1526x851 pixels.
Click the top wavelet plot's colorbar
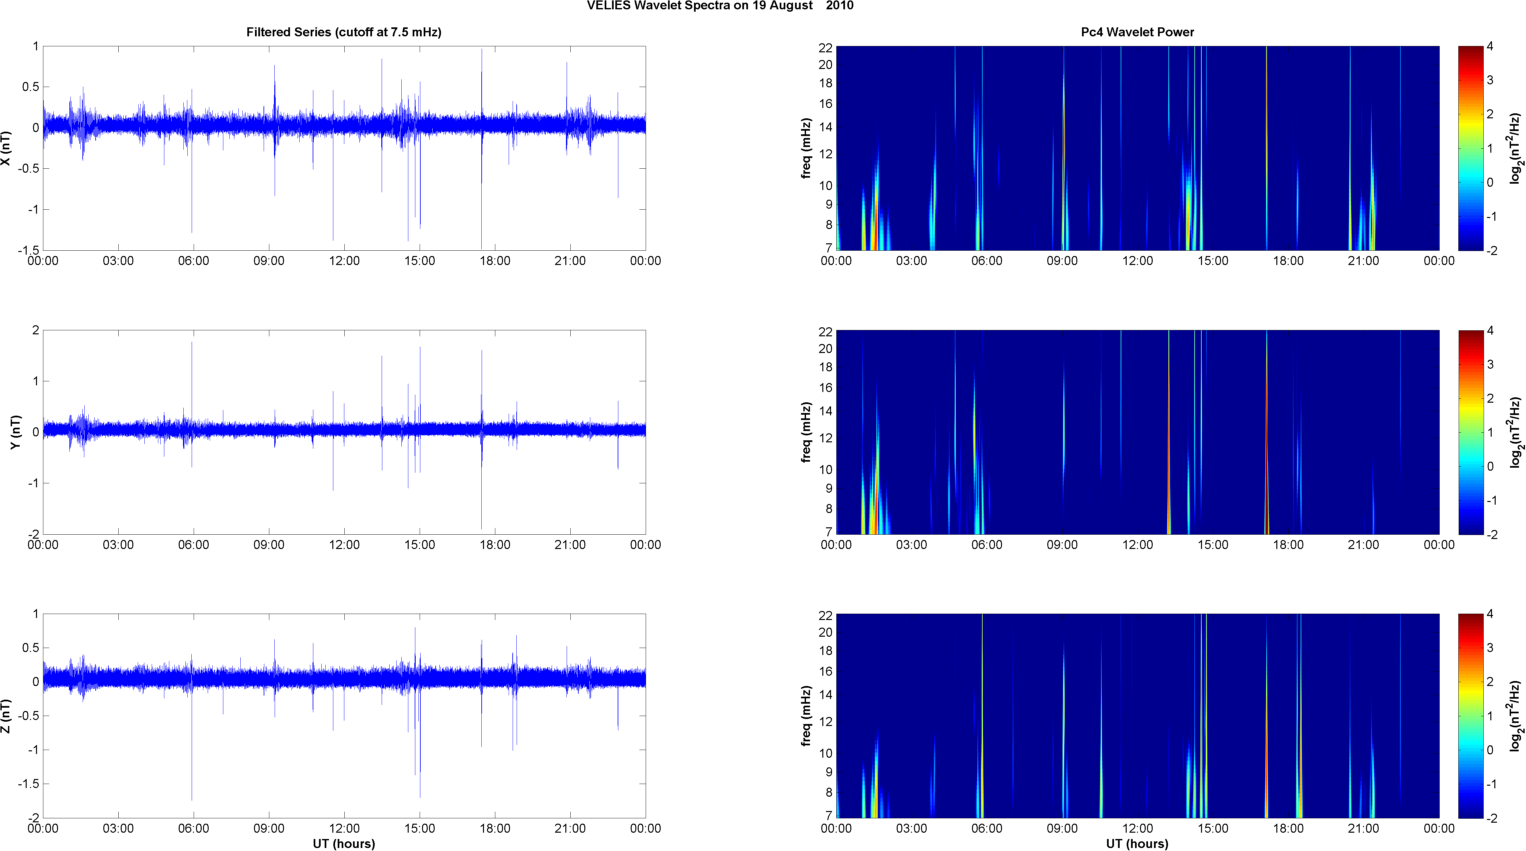(1470, 148)
